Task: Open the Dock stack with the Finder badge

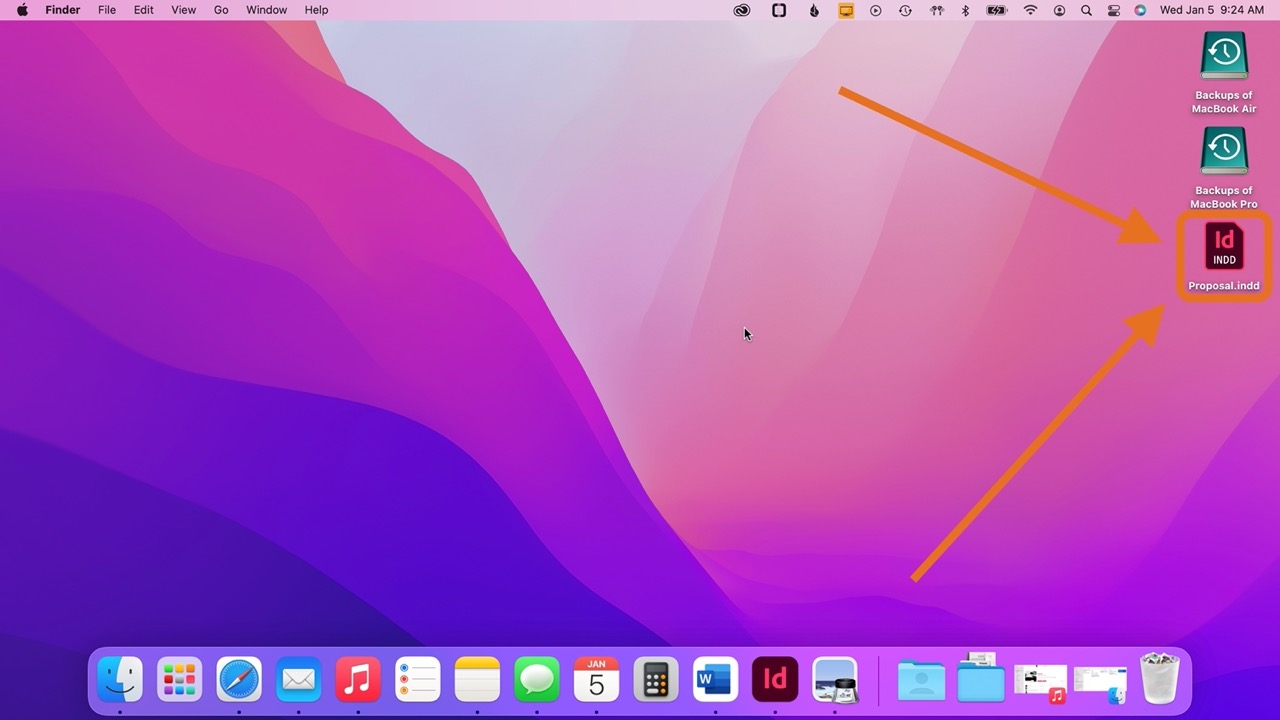Action: (1100, 684)
